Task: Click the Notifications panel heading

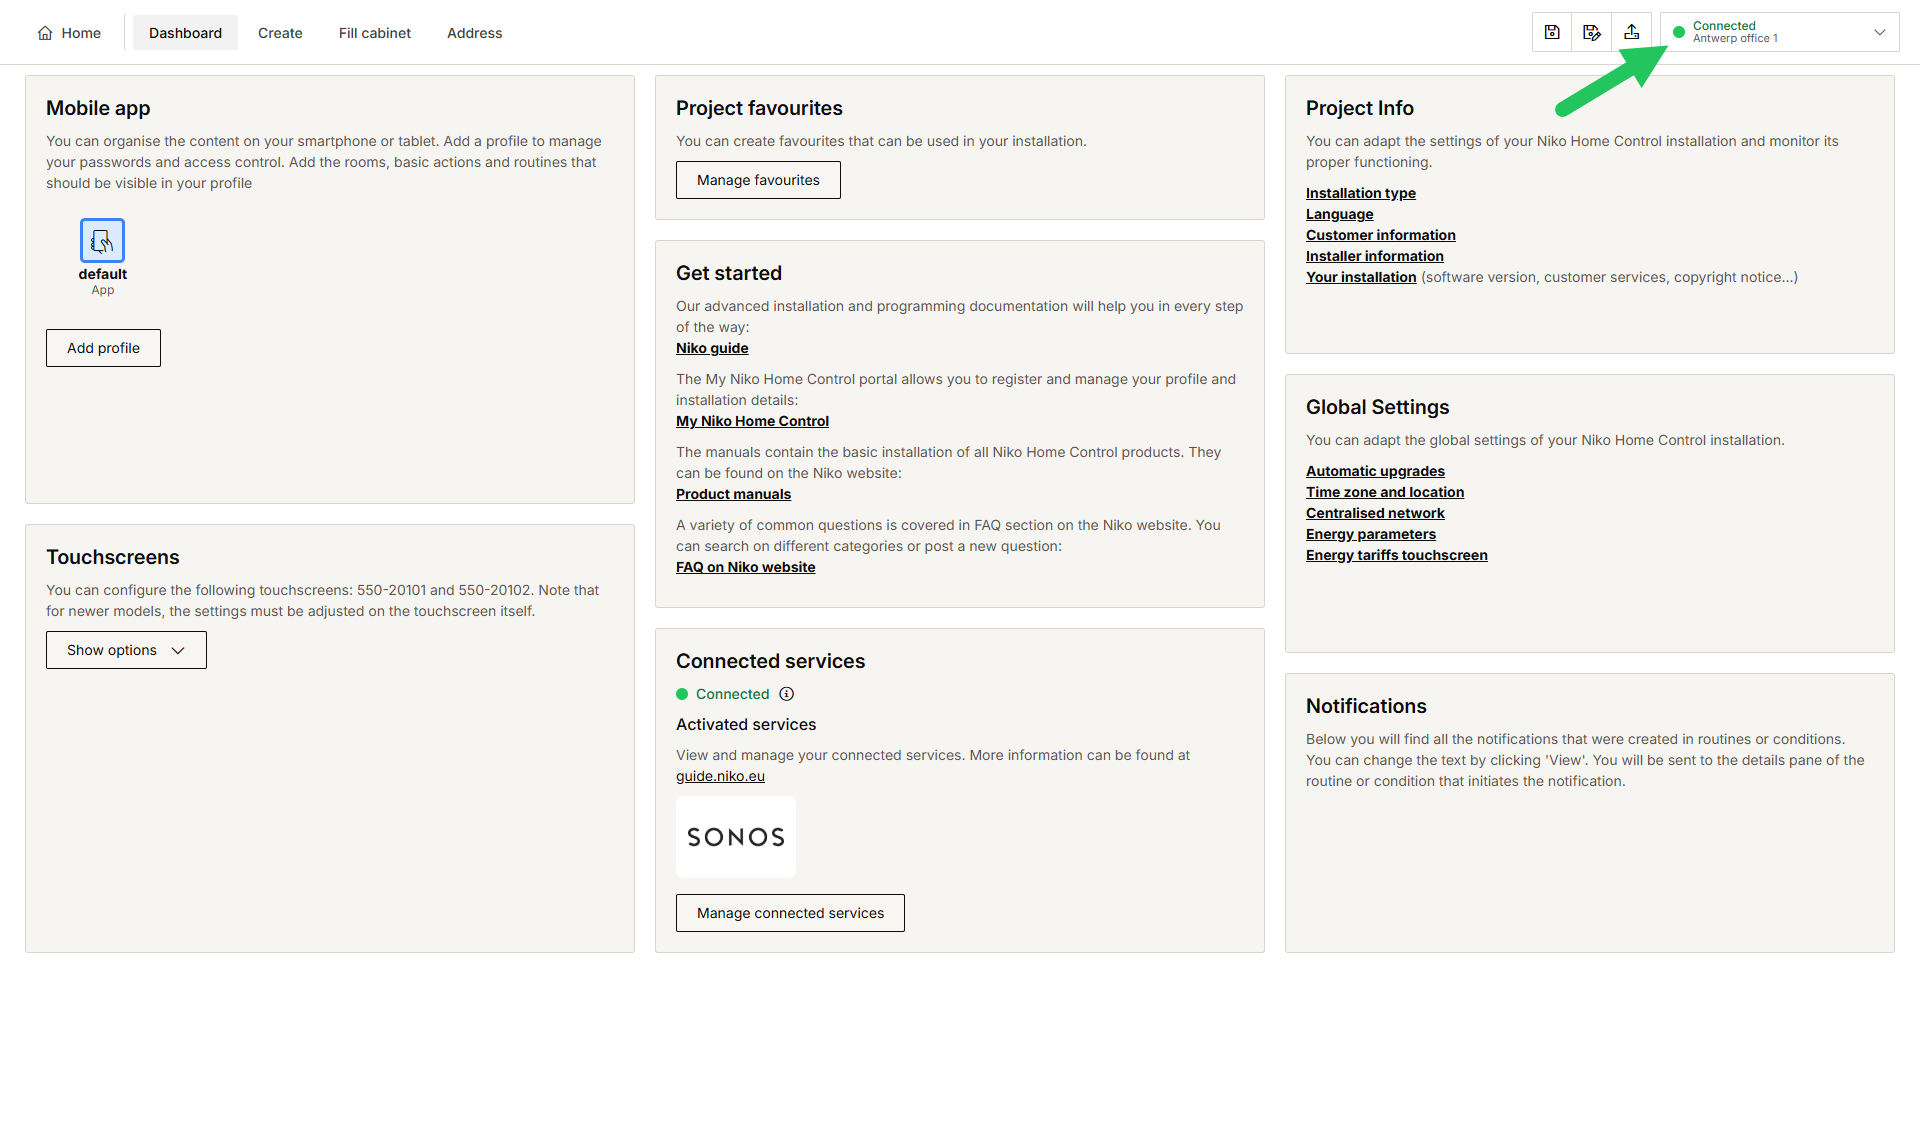Action: [x=1366, y=706]
